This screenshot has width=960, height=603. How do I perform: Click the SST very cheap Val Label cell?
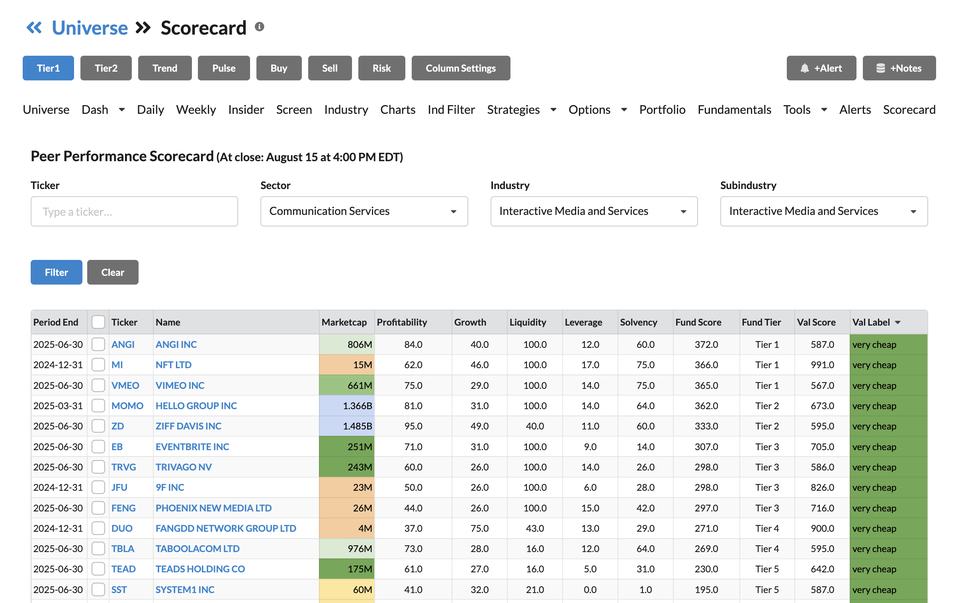pos(888,590)
